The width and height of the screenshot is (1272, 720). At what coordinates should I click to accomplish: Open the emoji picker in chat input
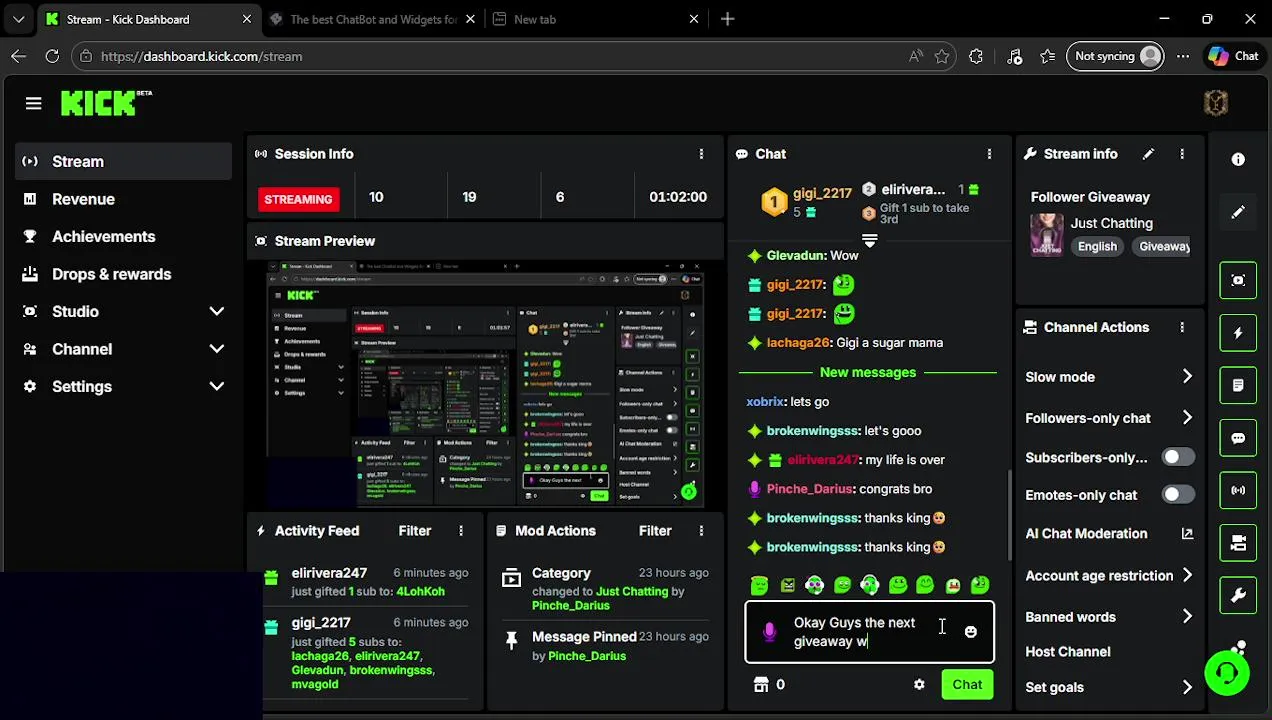point(970,632)
